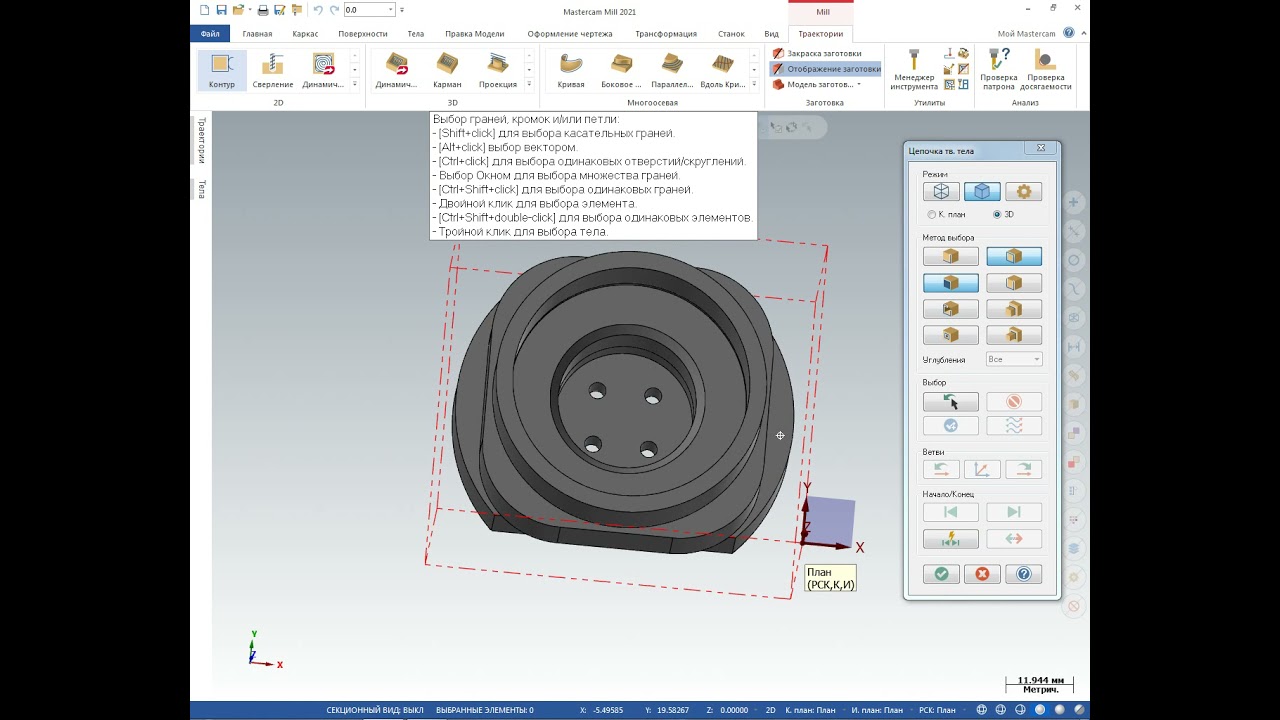Pick the Параллел... multiaxis toolpath
1280x720 pixels.
point(672,71)
